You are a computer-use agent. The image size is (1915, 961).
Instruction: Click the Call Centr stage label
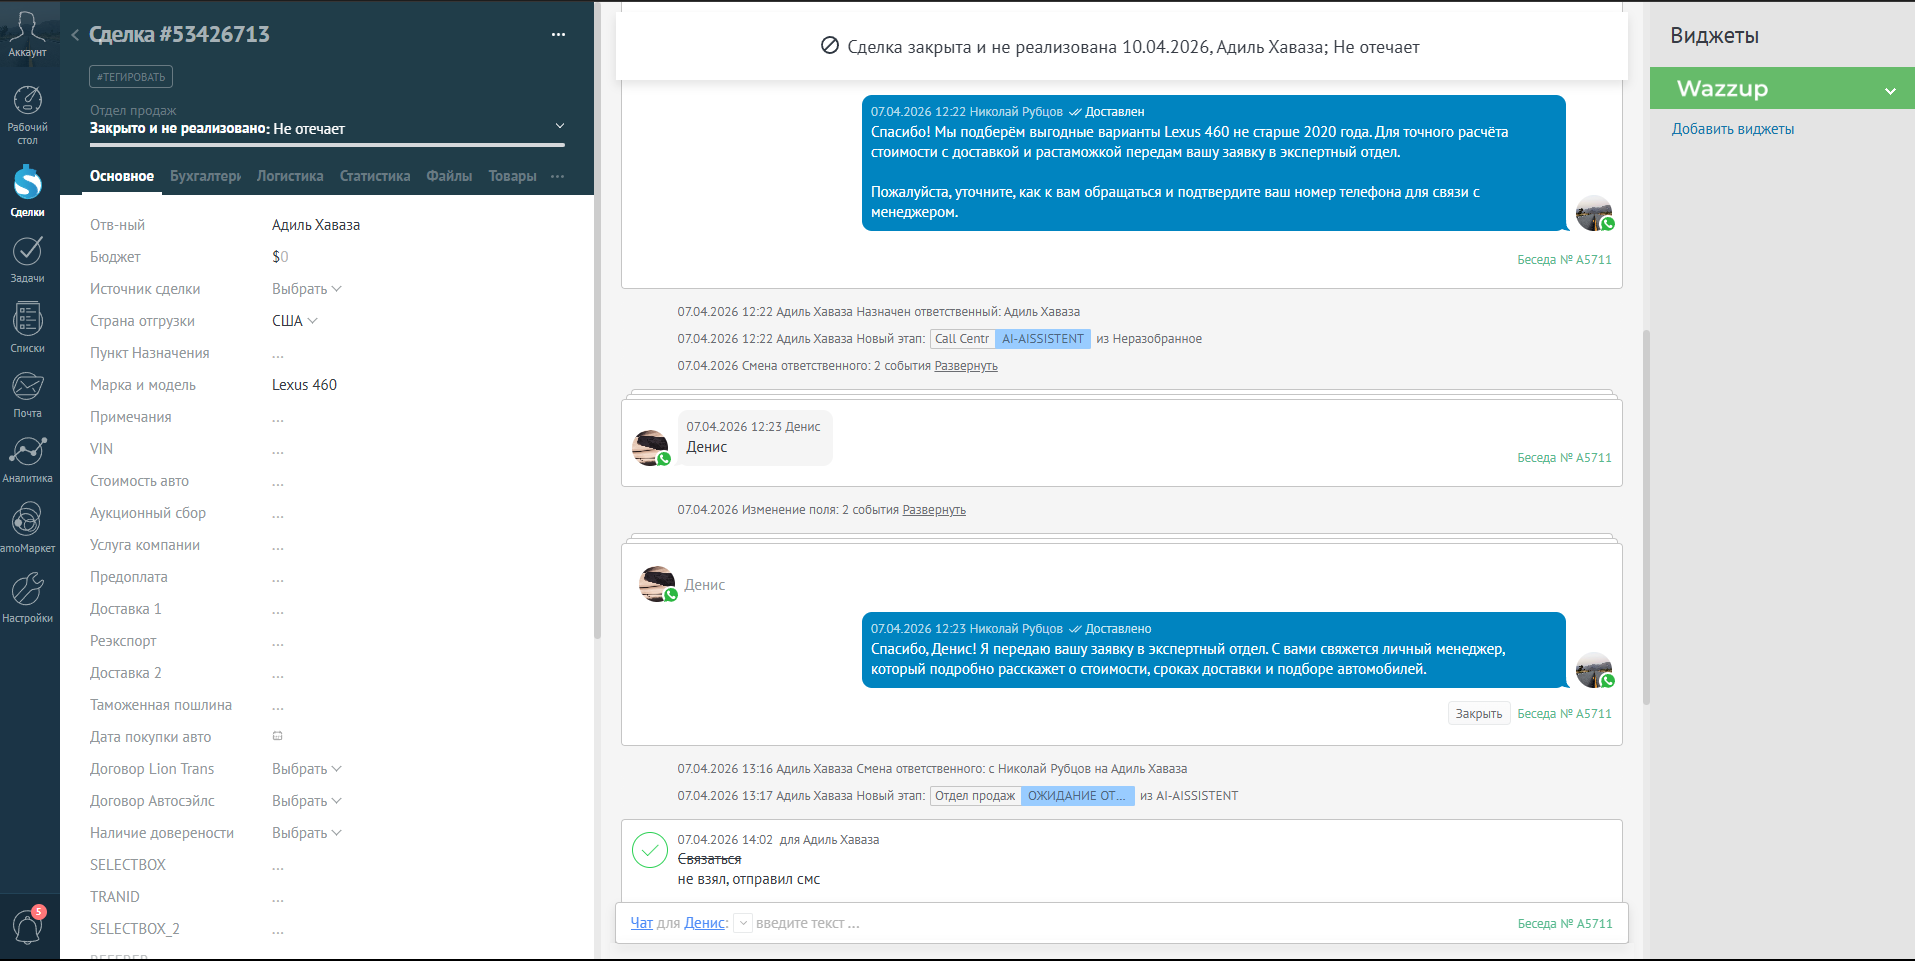[x=962, y=339]
